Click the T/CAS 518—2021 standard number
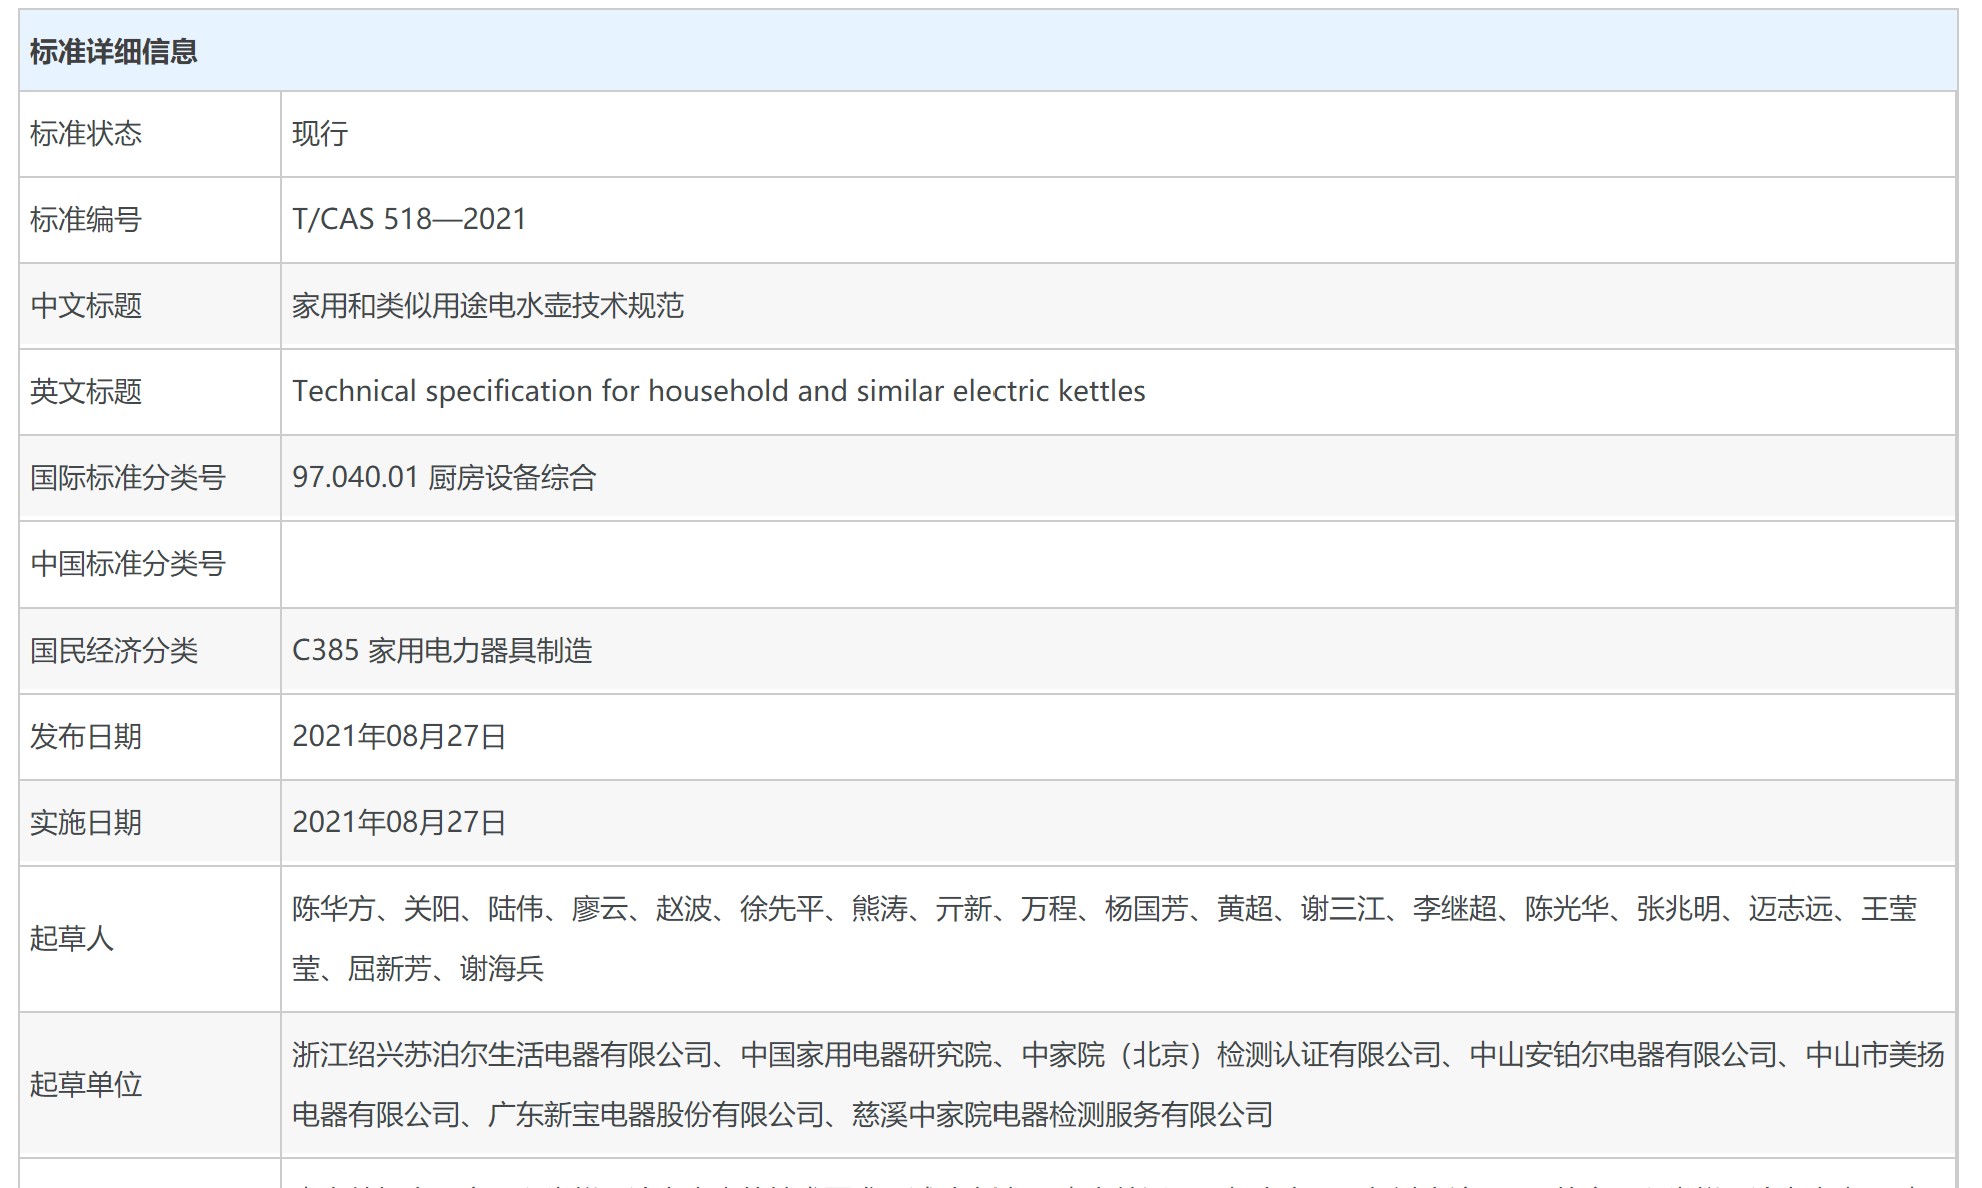The image size is (1982, 1188). point(409,219)
